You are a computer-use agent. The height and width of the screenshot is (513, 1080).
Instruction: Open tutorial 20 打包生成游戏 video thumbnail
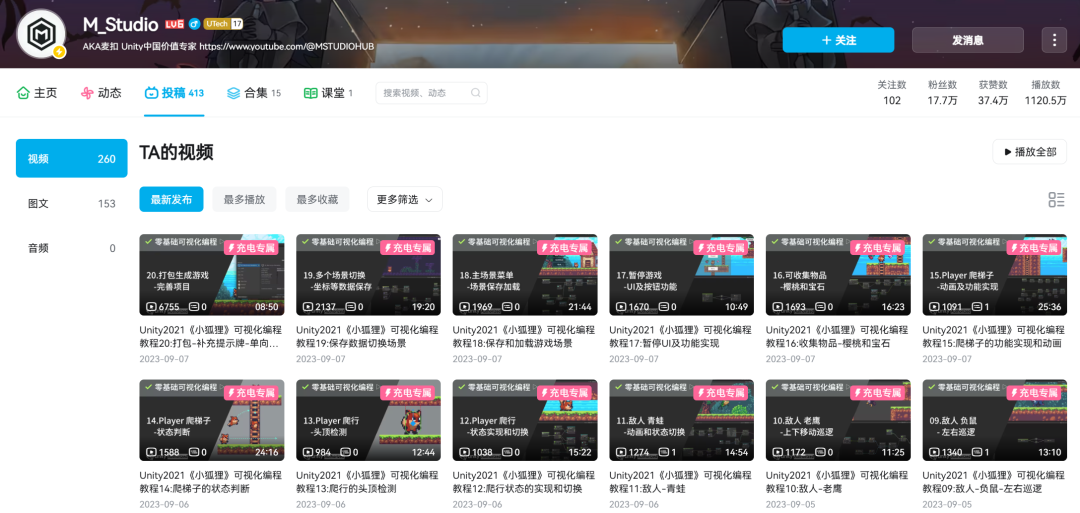click(x=211, y=275)
